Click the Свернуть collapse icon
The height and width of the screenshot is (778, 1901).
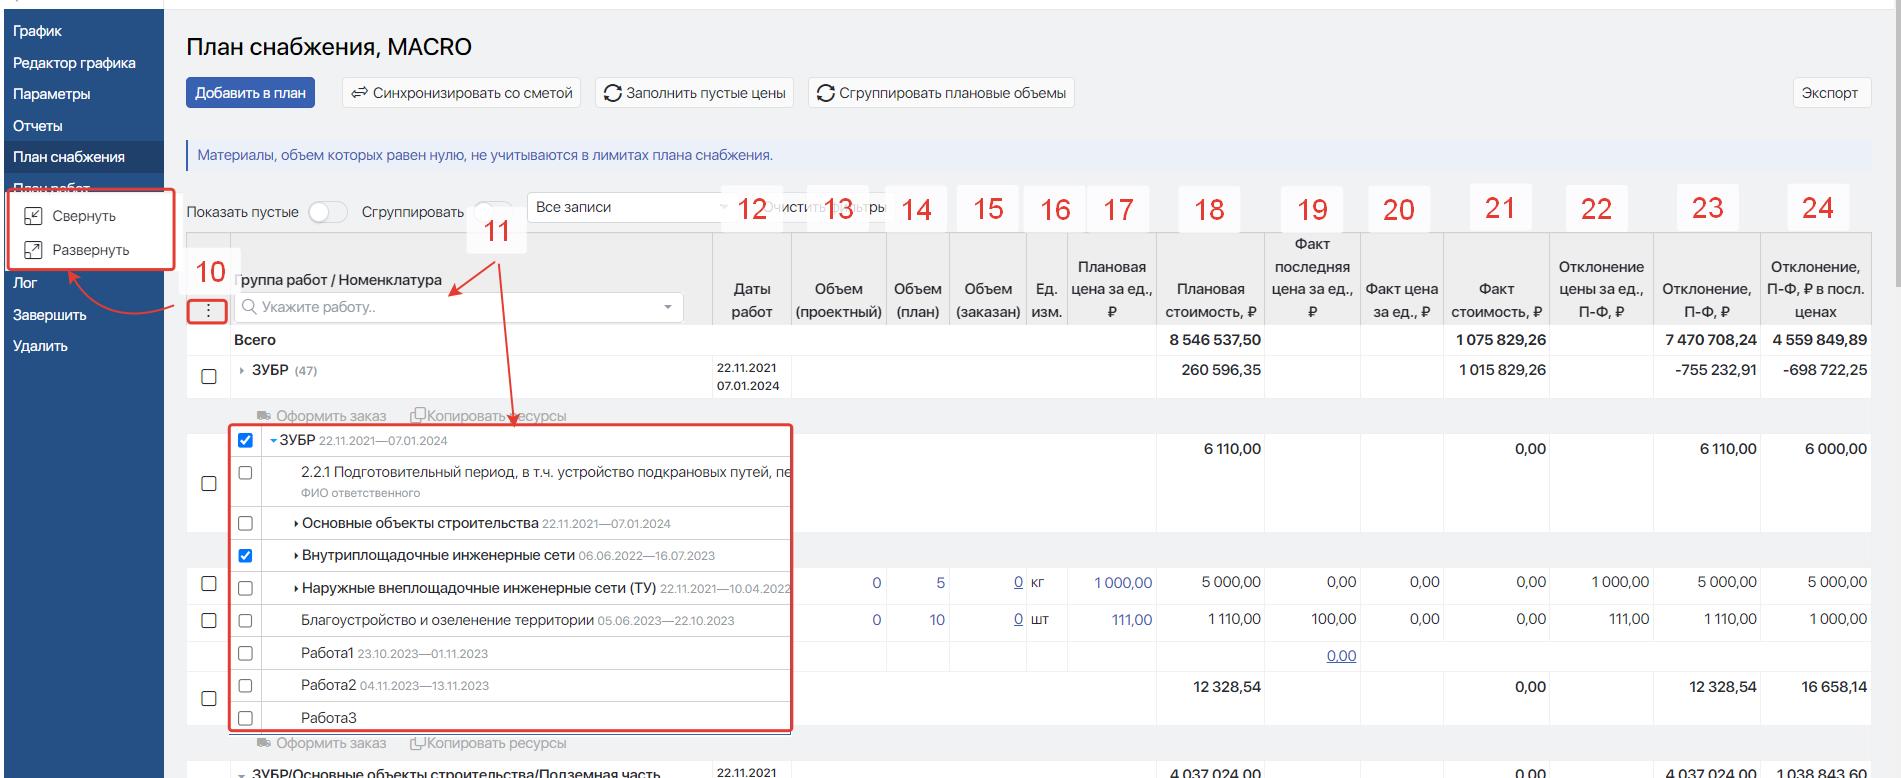coord(33,216)
